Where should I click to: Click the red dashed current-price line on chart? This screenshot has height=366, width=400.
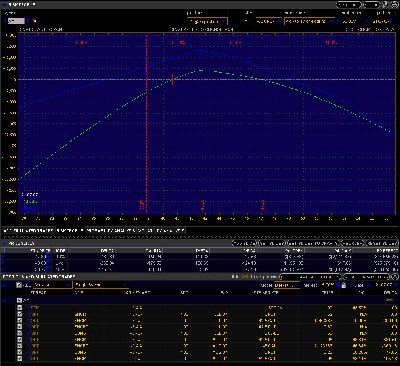tap(147, 123)
